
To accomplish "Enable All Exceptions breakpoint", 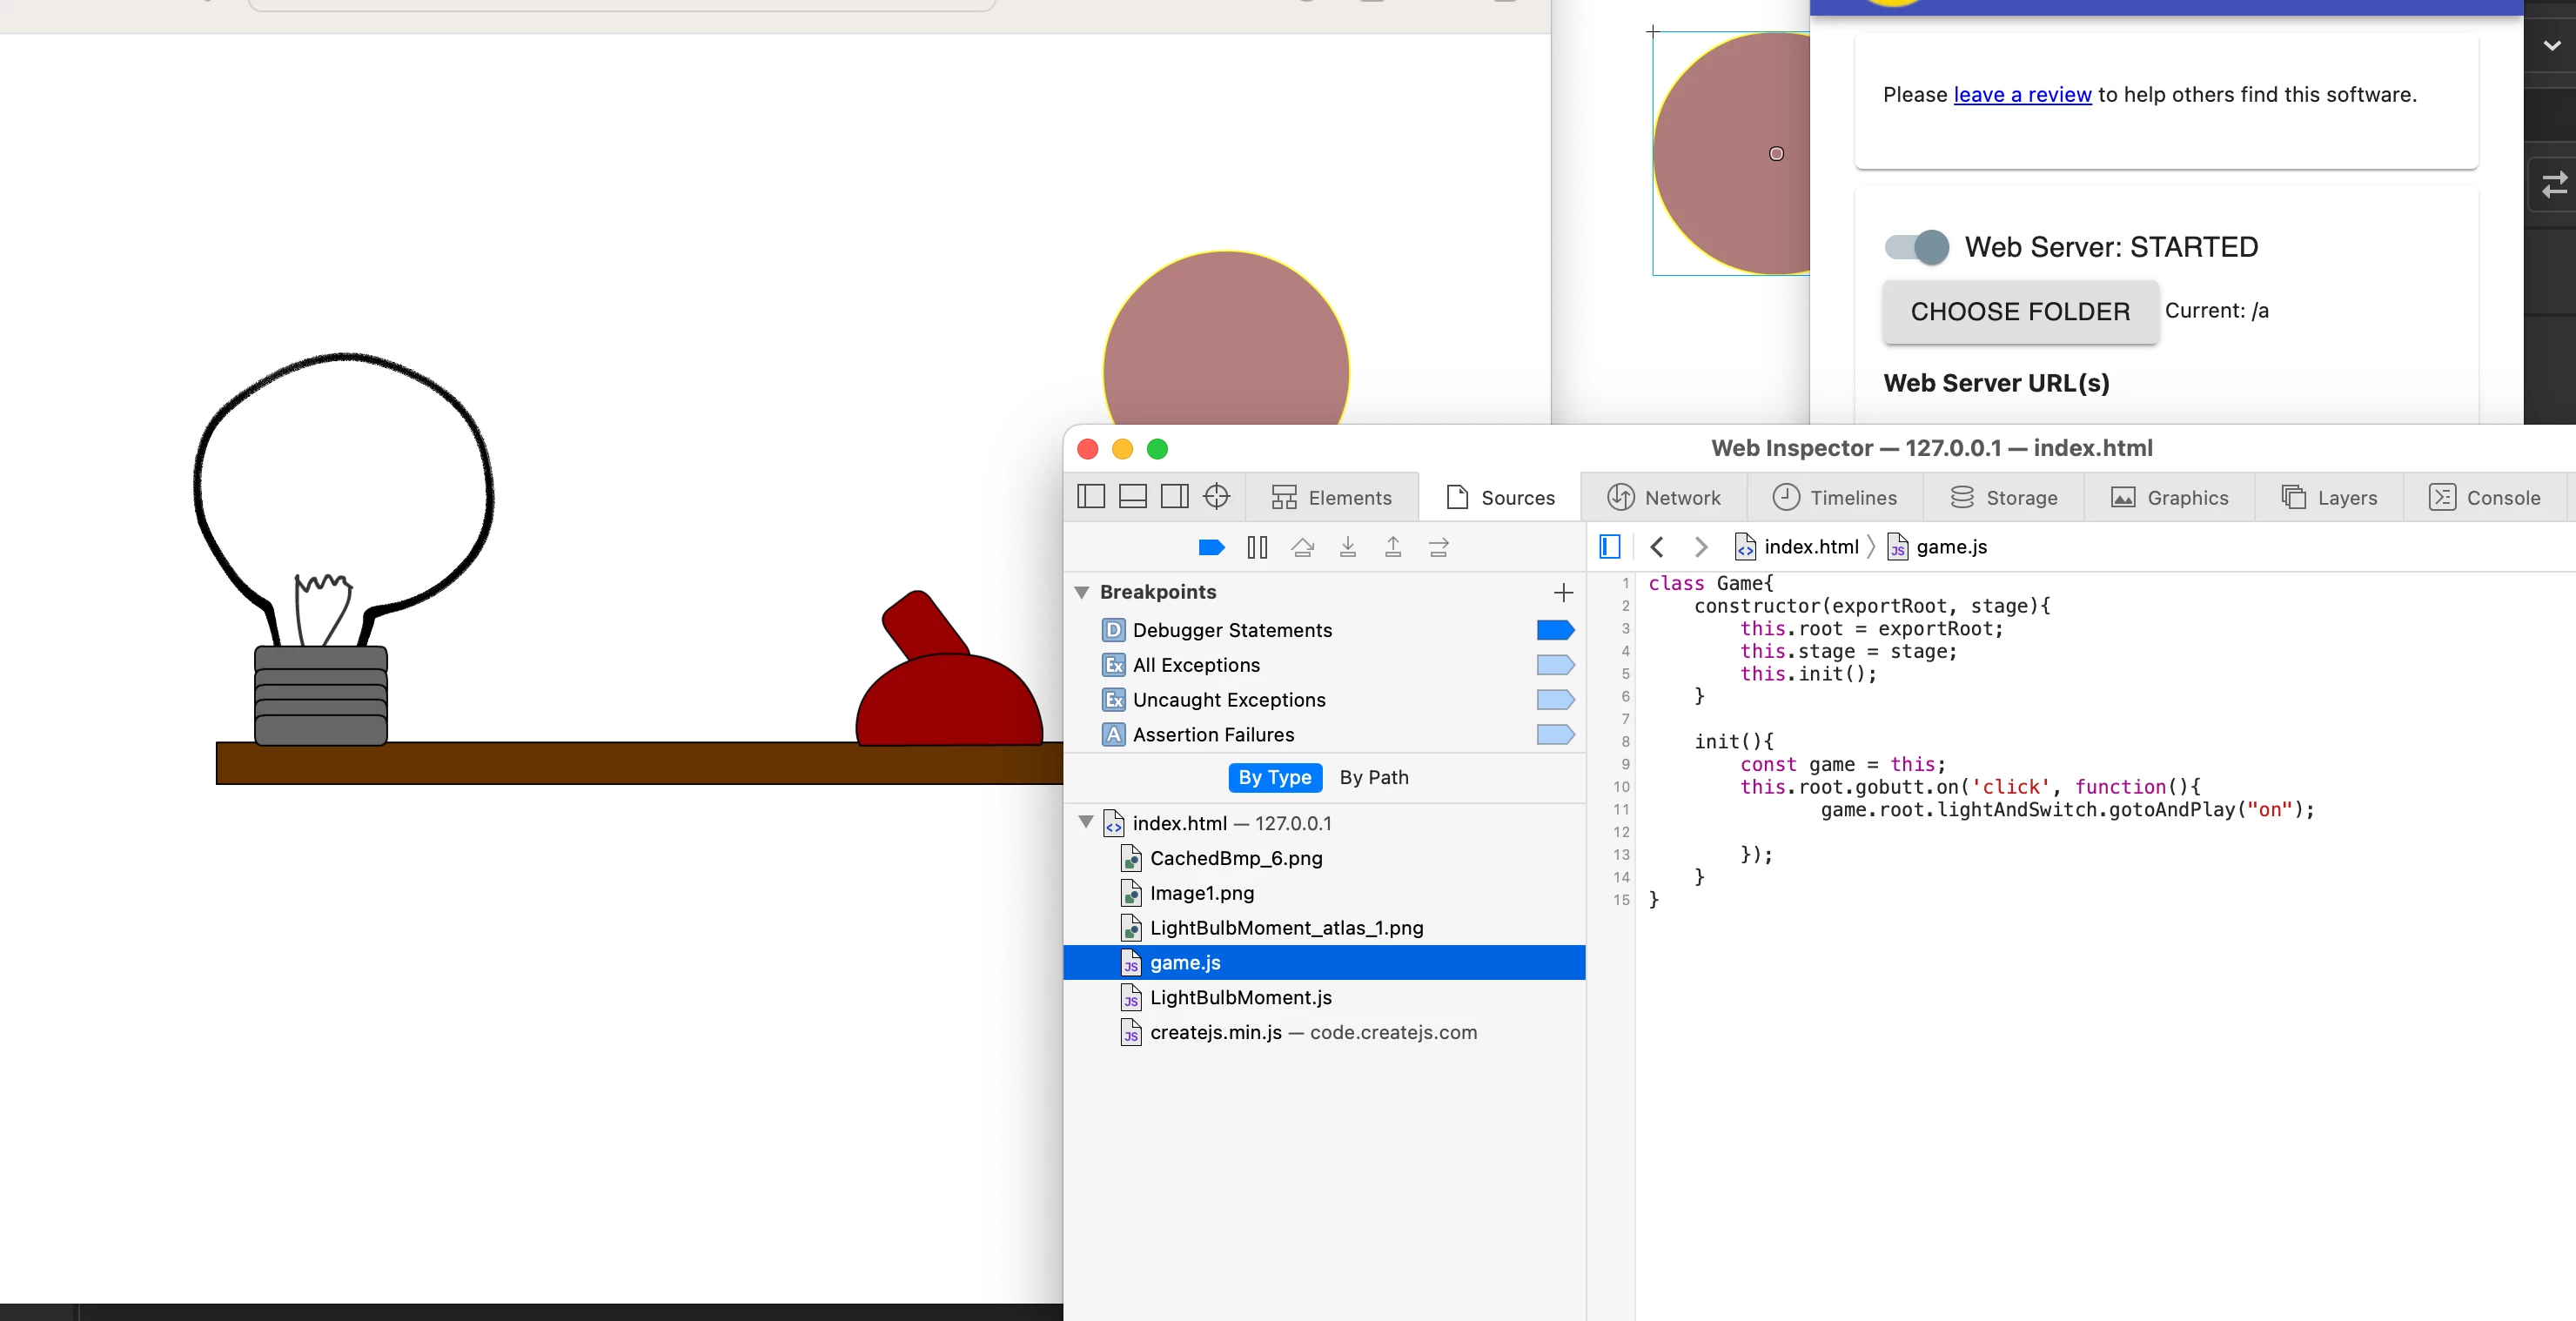I will point(1555,665).
